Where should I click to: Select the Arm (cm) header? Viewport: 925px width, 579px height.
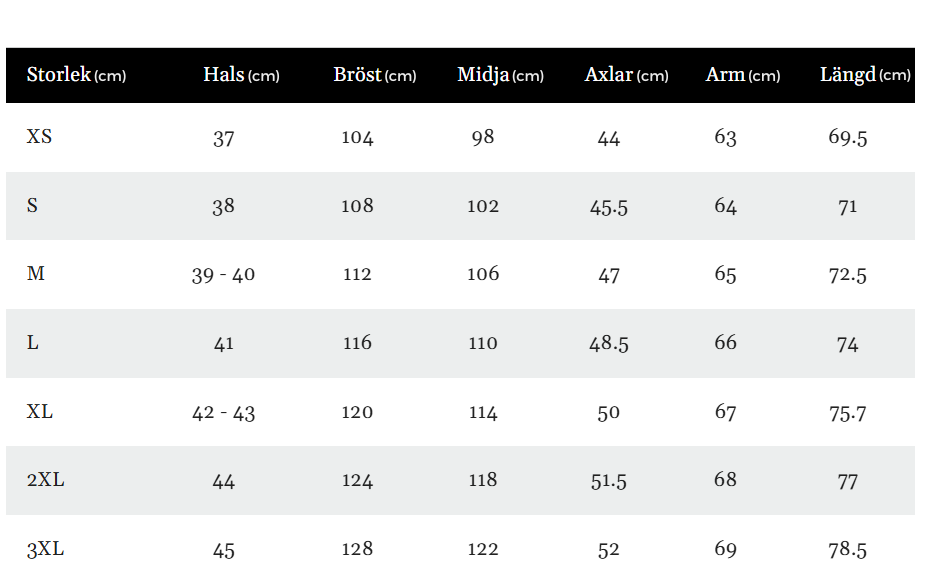743,75
